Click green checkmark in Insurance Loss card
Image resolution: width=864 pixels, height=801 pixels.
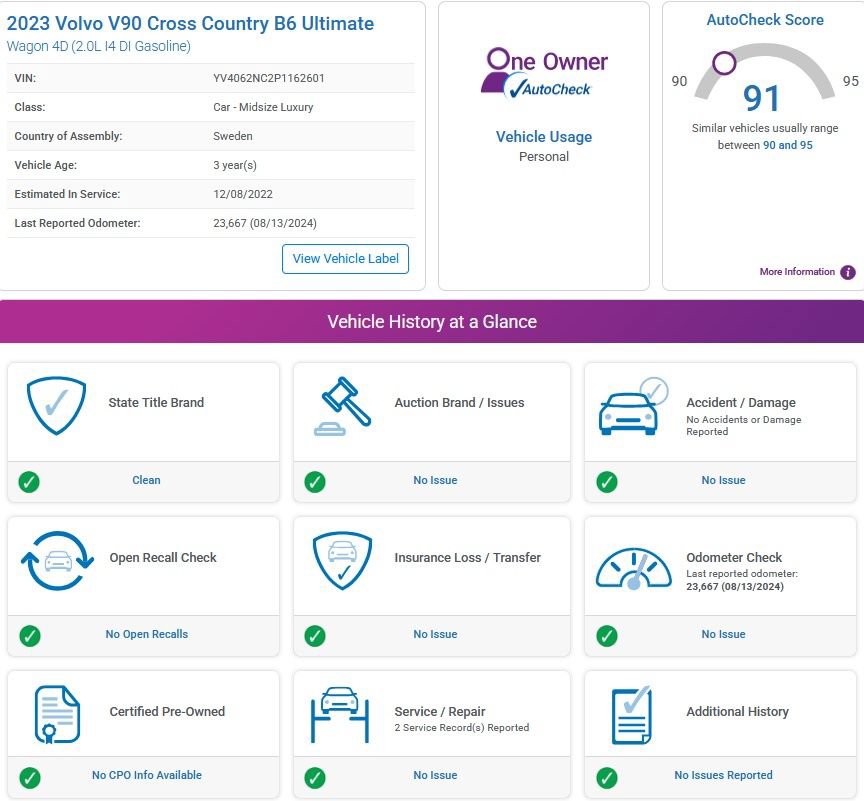point(315,636)
